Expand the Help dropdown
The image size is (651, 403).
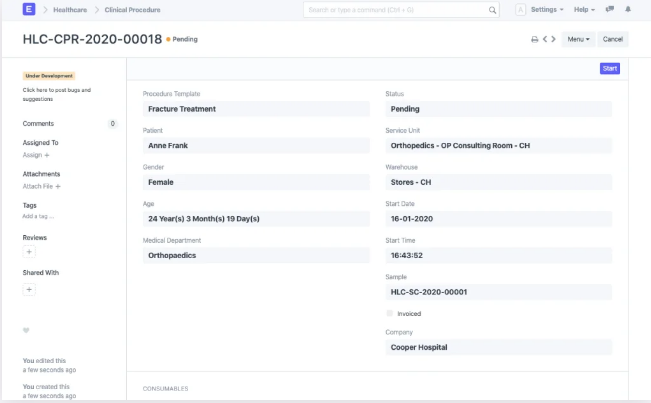[x=584, y=9]
